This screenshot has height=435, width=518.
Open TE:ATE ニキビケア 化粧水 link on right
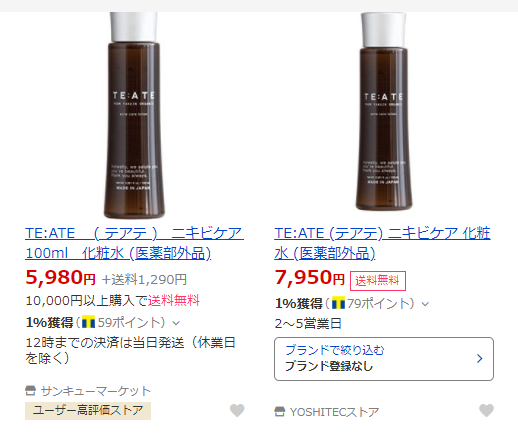(382, 243)
